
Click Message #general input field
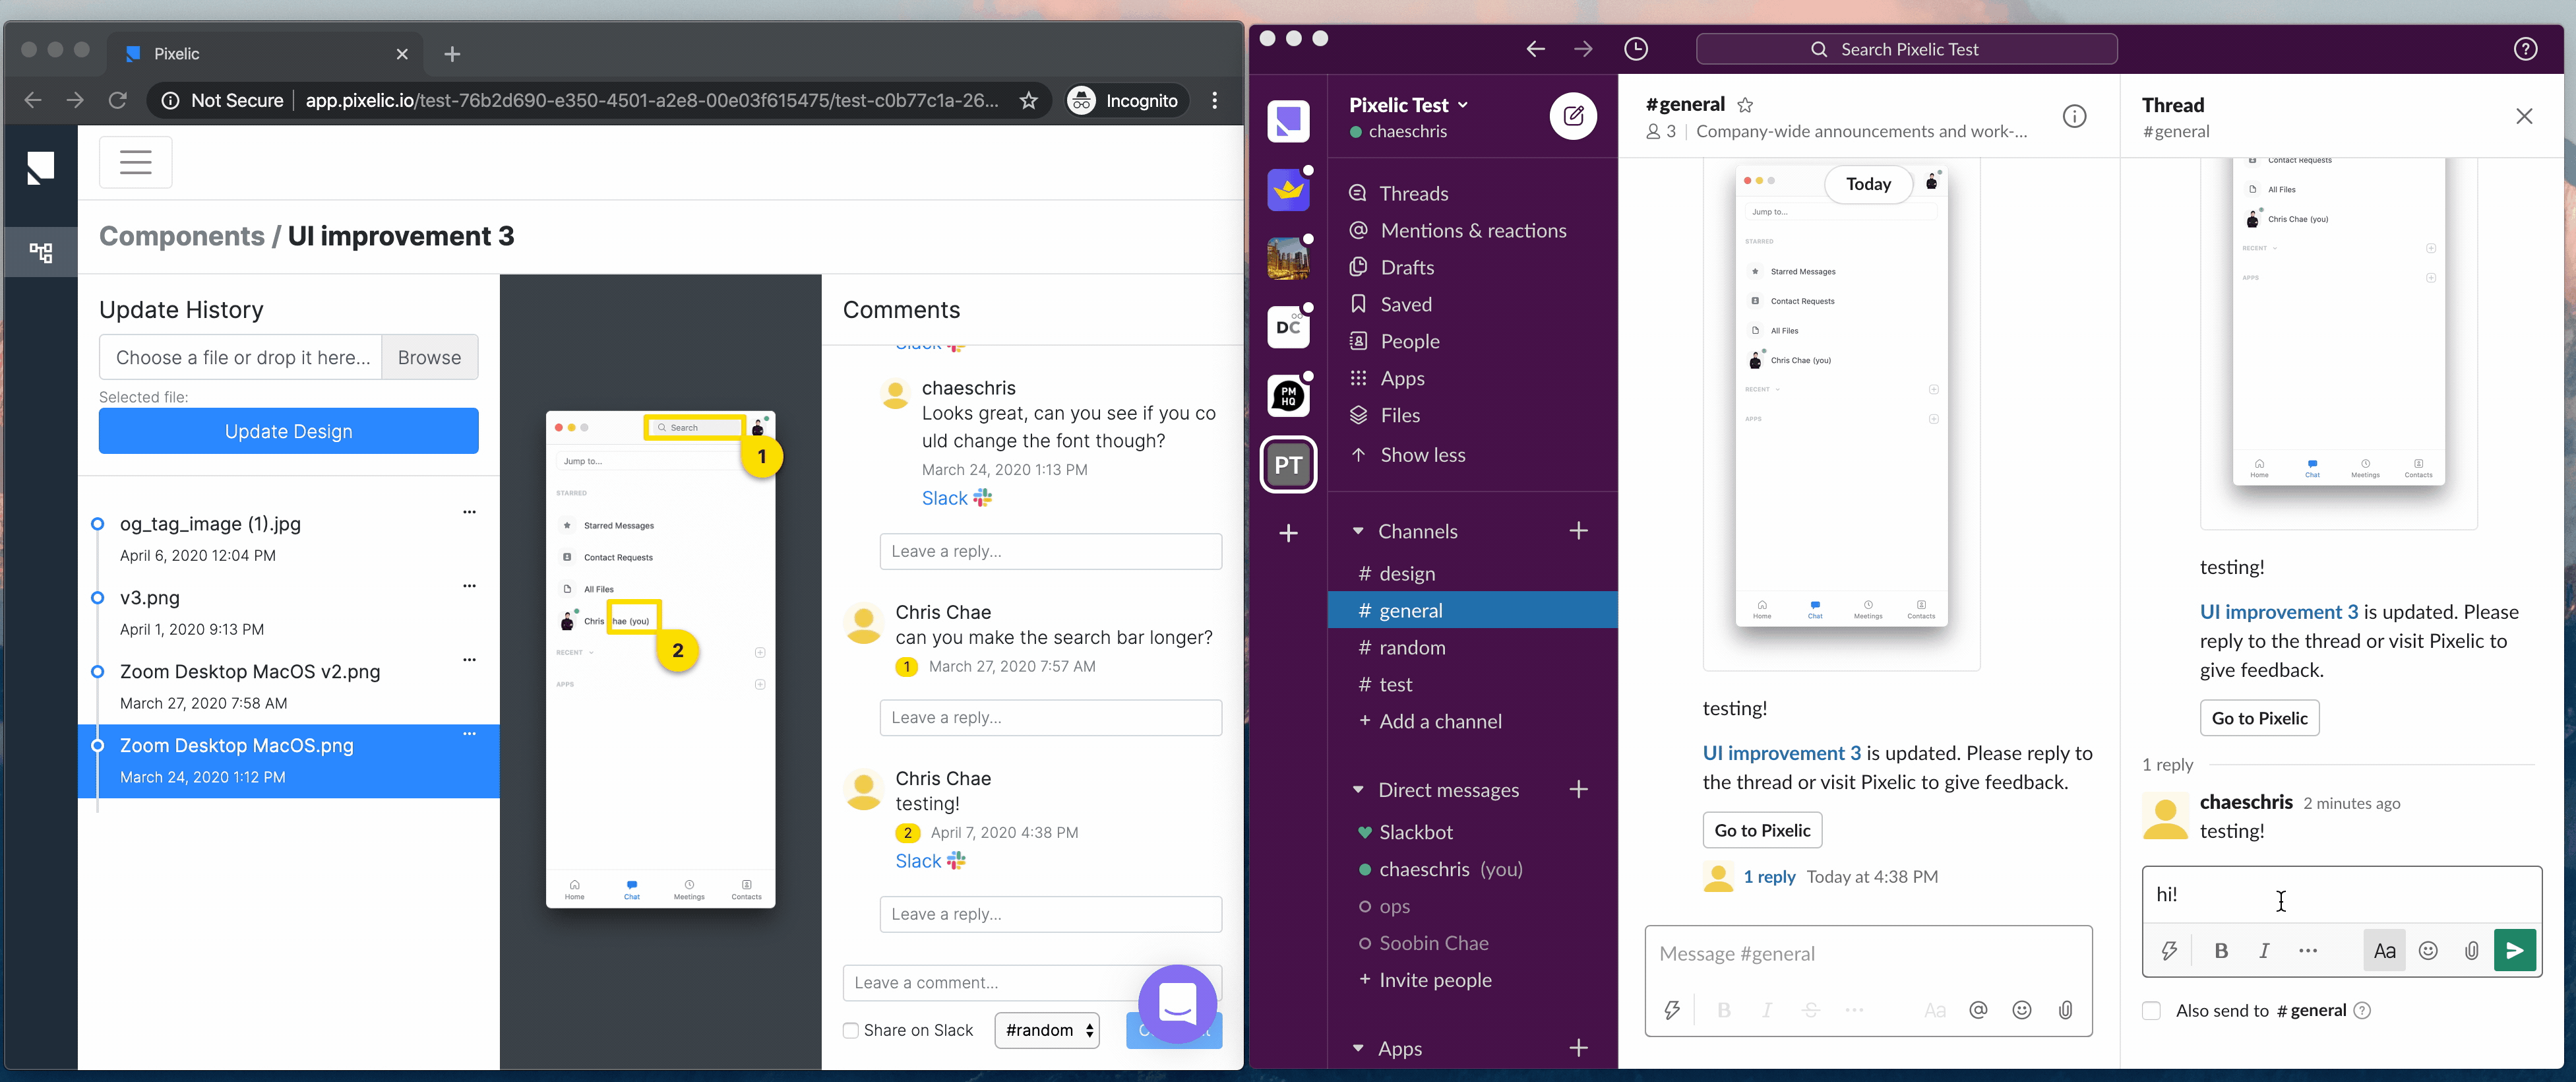point(1868,955)
